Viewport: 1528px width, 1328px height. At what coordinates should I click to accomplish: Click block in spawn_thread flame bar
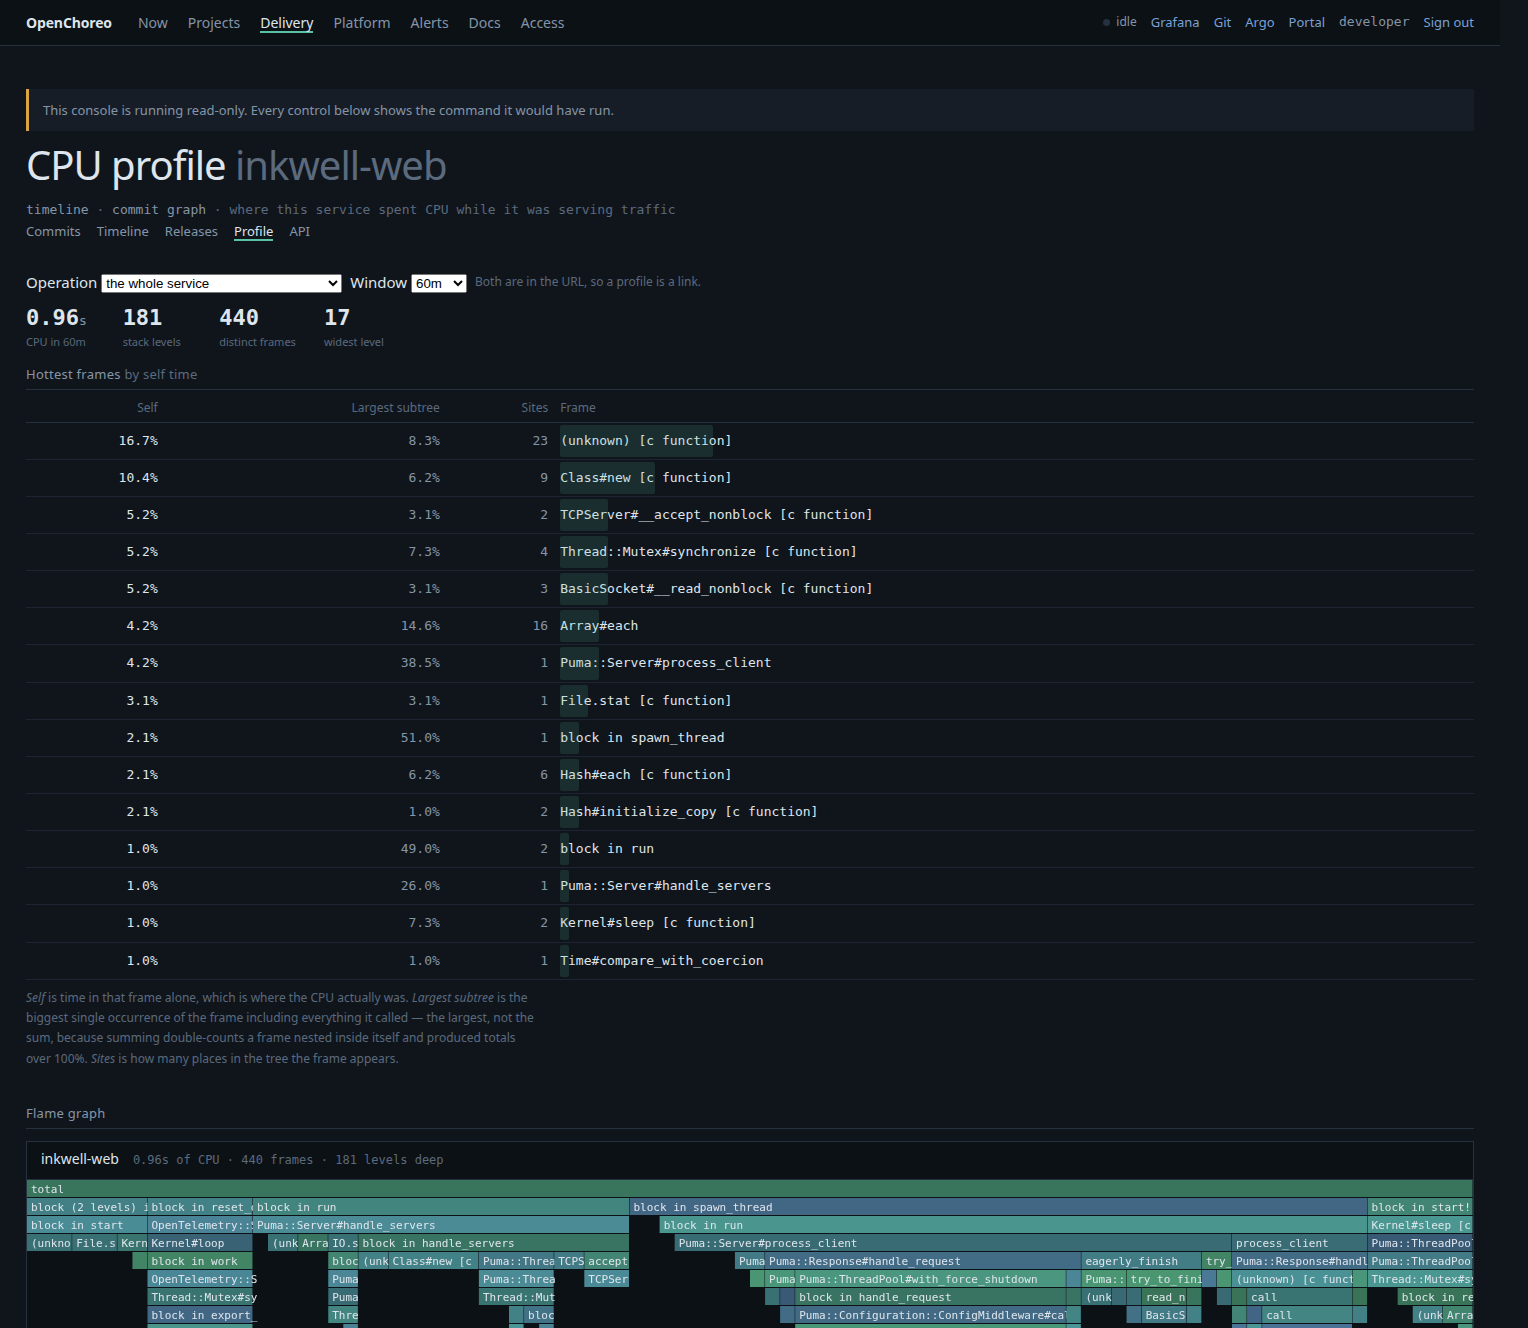[998, 1207]
